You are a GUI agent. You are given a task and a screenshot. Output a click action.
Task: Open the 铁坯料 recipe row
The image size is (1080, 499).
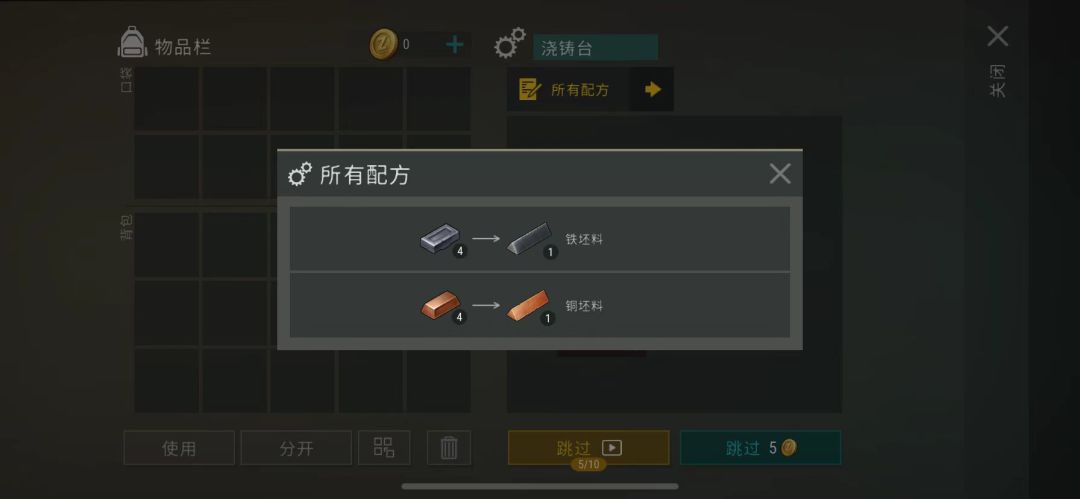tap(539, 238)
